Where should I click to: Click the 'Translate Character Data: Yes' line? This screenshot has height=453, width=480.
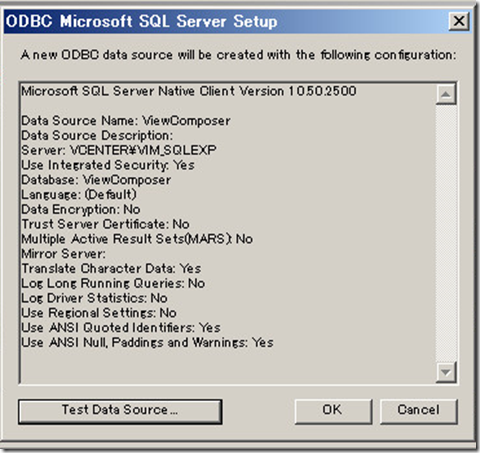pyautogui.click(x=111, y=269)
